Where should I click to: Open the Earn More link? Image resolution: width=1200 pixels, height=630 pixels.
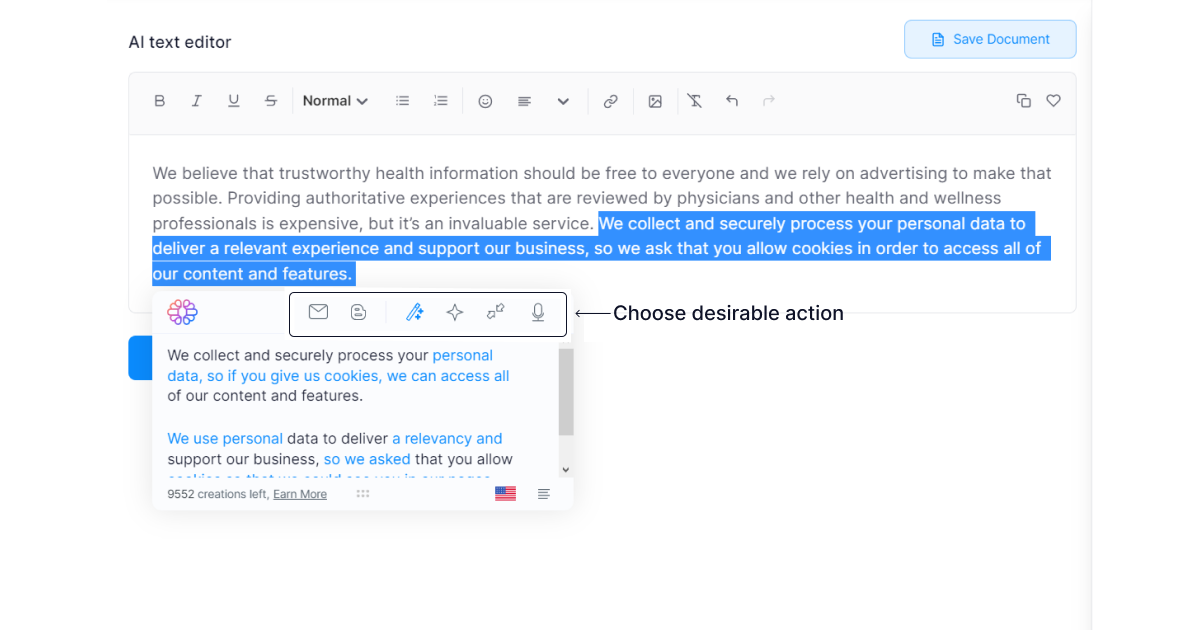pos(300,494)
